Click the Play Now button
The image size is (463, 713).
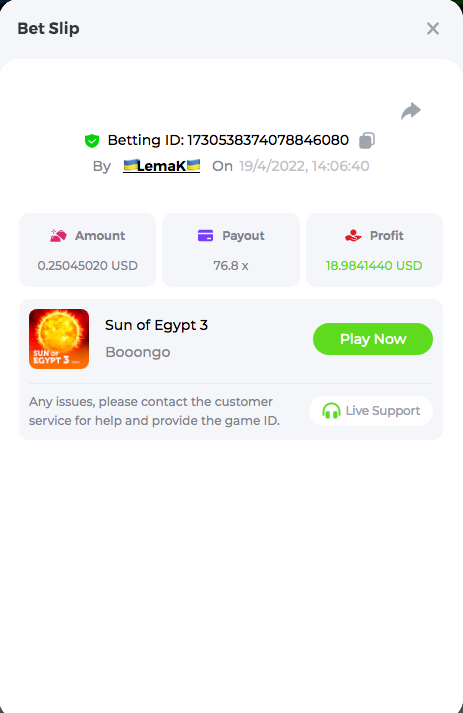pyautogui.click(x=373, y=339)
